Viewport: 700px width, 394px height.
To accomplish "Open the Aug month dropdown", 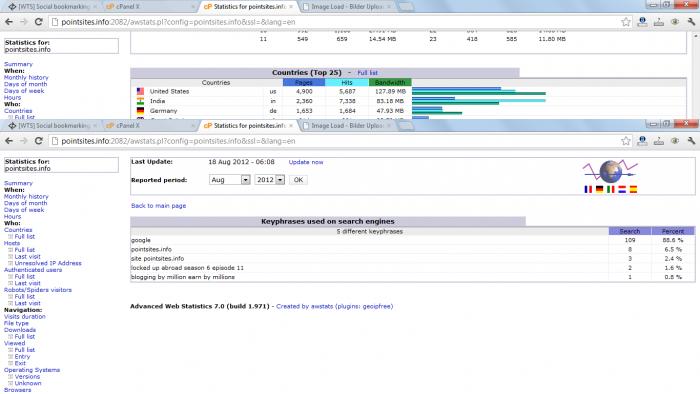I will (x=229, y=180).
